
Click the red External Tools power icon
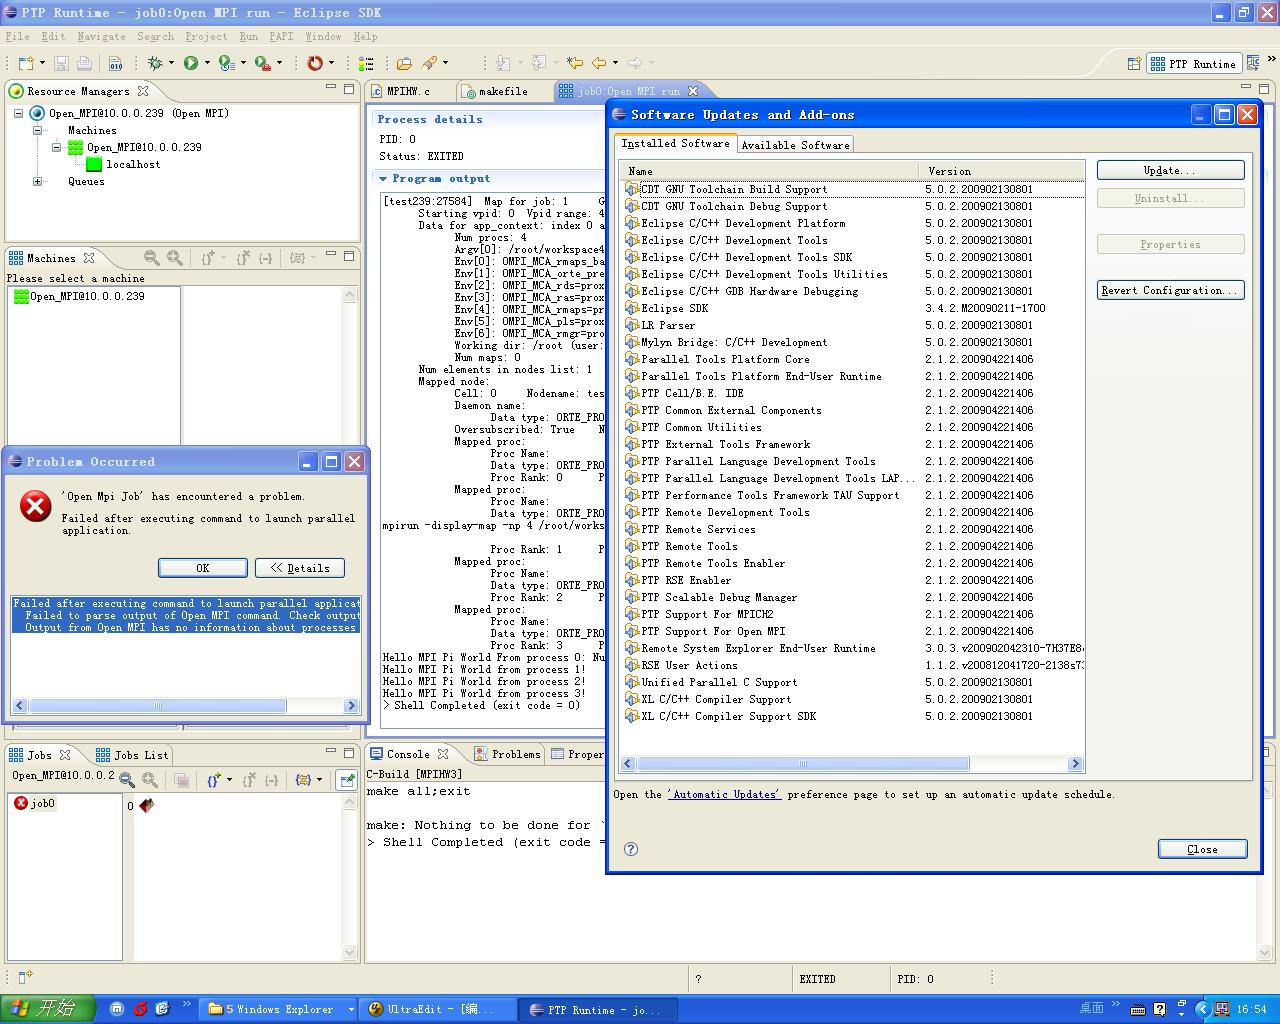click(x=315, y=63)
